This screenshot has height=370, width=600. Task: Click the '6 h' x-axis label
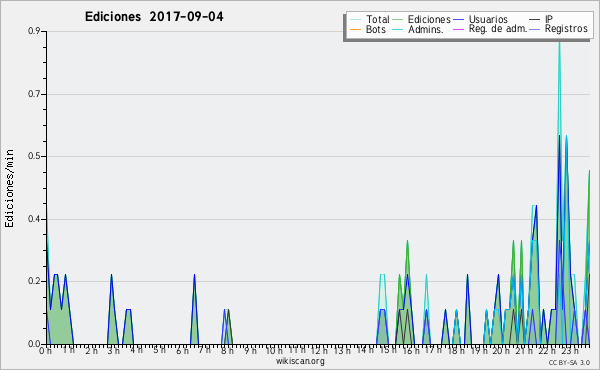(182, 351)
